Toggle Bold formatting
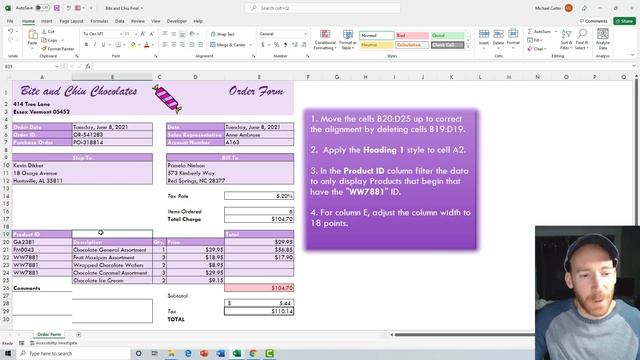This screenshot has height=360, width=640. [x=86, y=44]
